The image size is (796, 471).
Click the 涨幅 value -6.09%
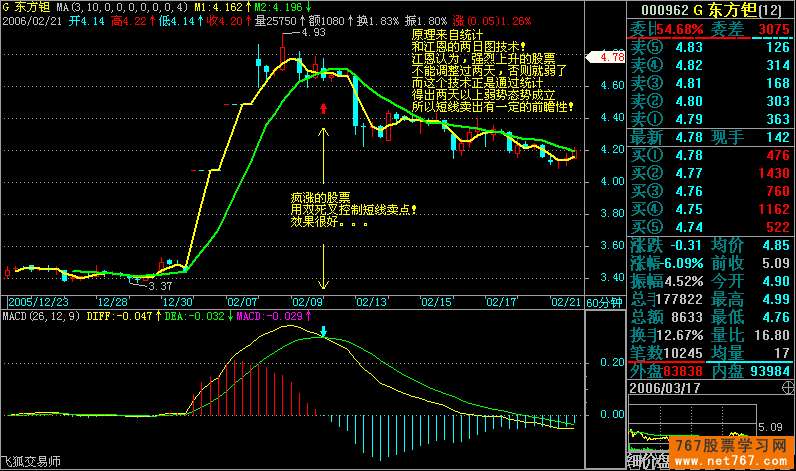683,263
